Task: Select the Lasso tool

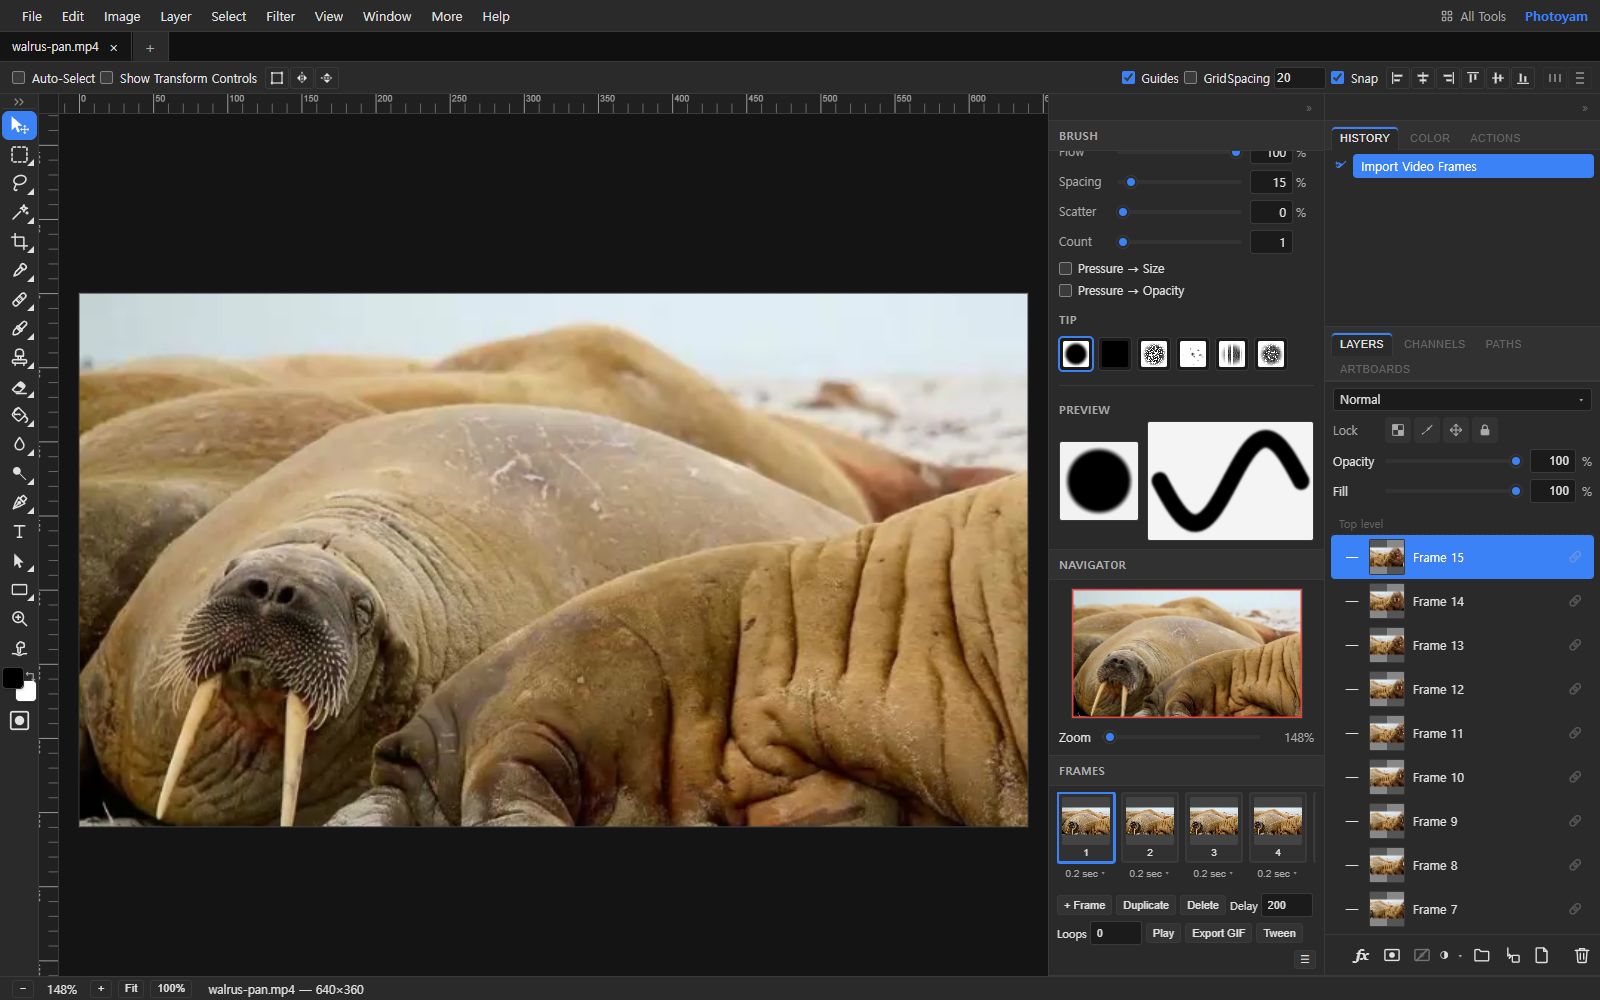Action: (x=19, y=183)
